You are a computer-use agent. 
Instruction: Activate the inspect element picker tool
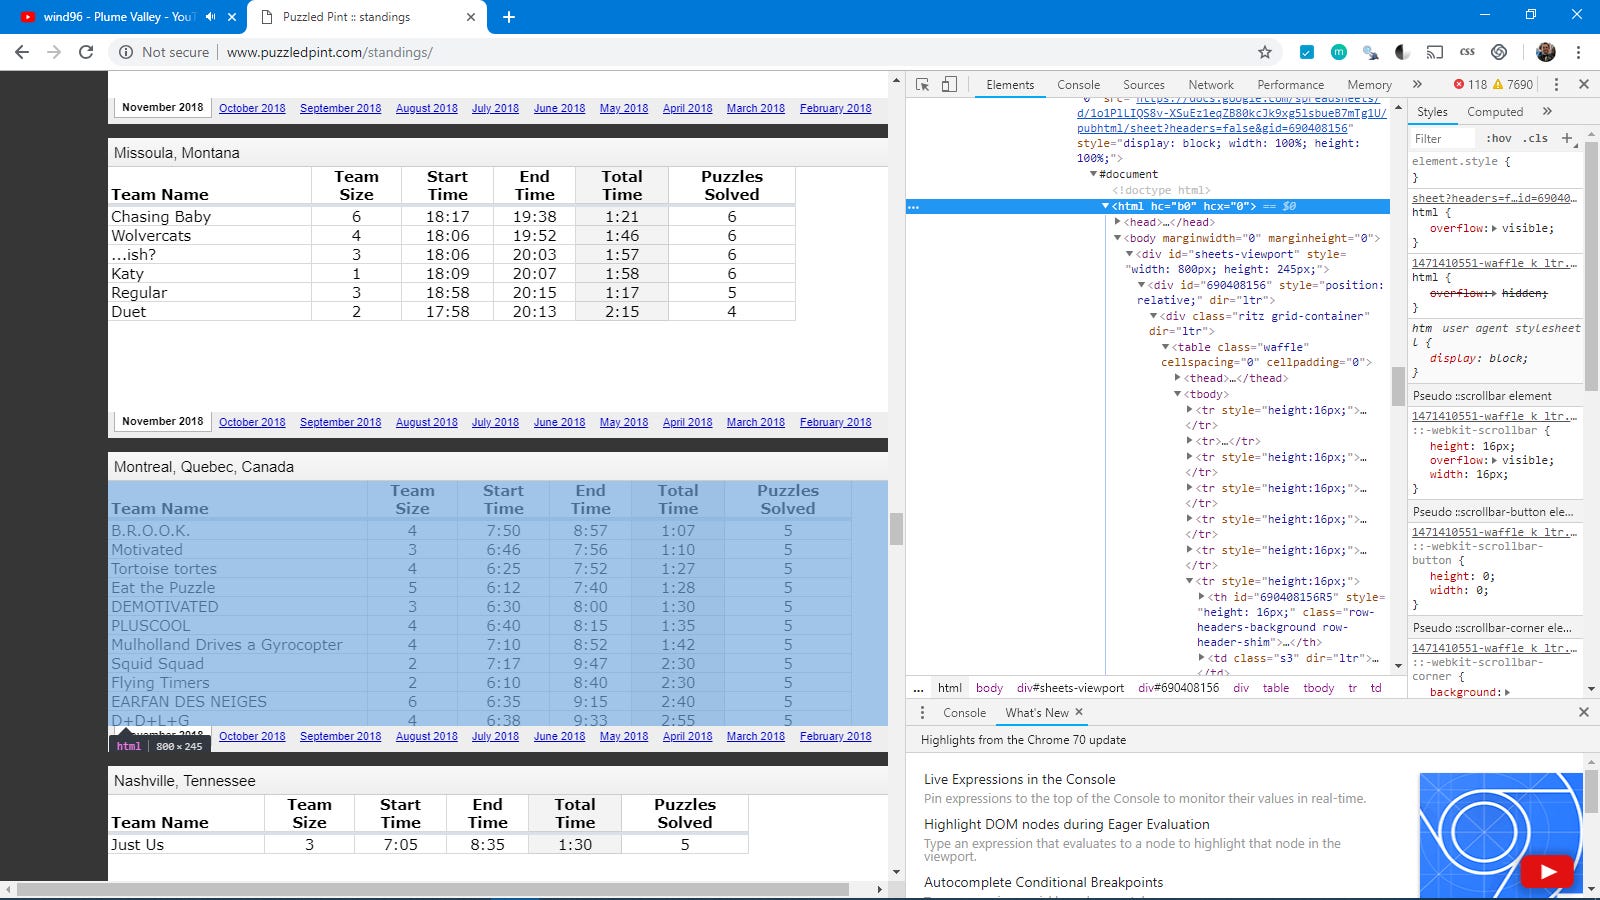click(922, 85)
